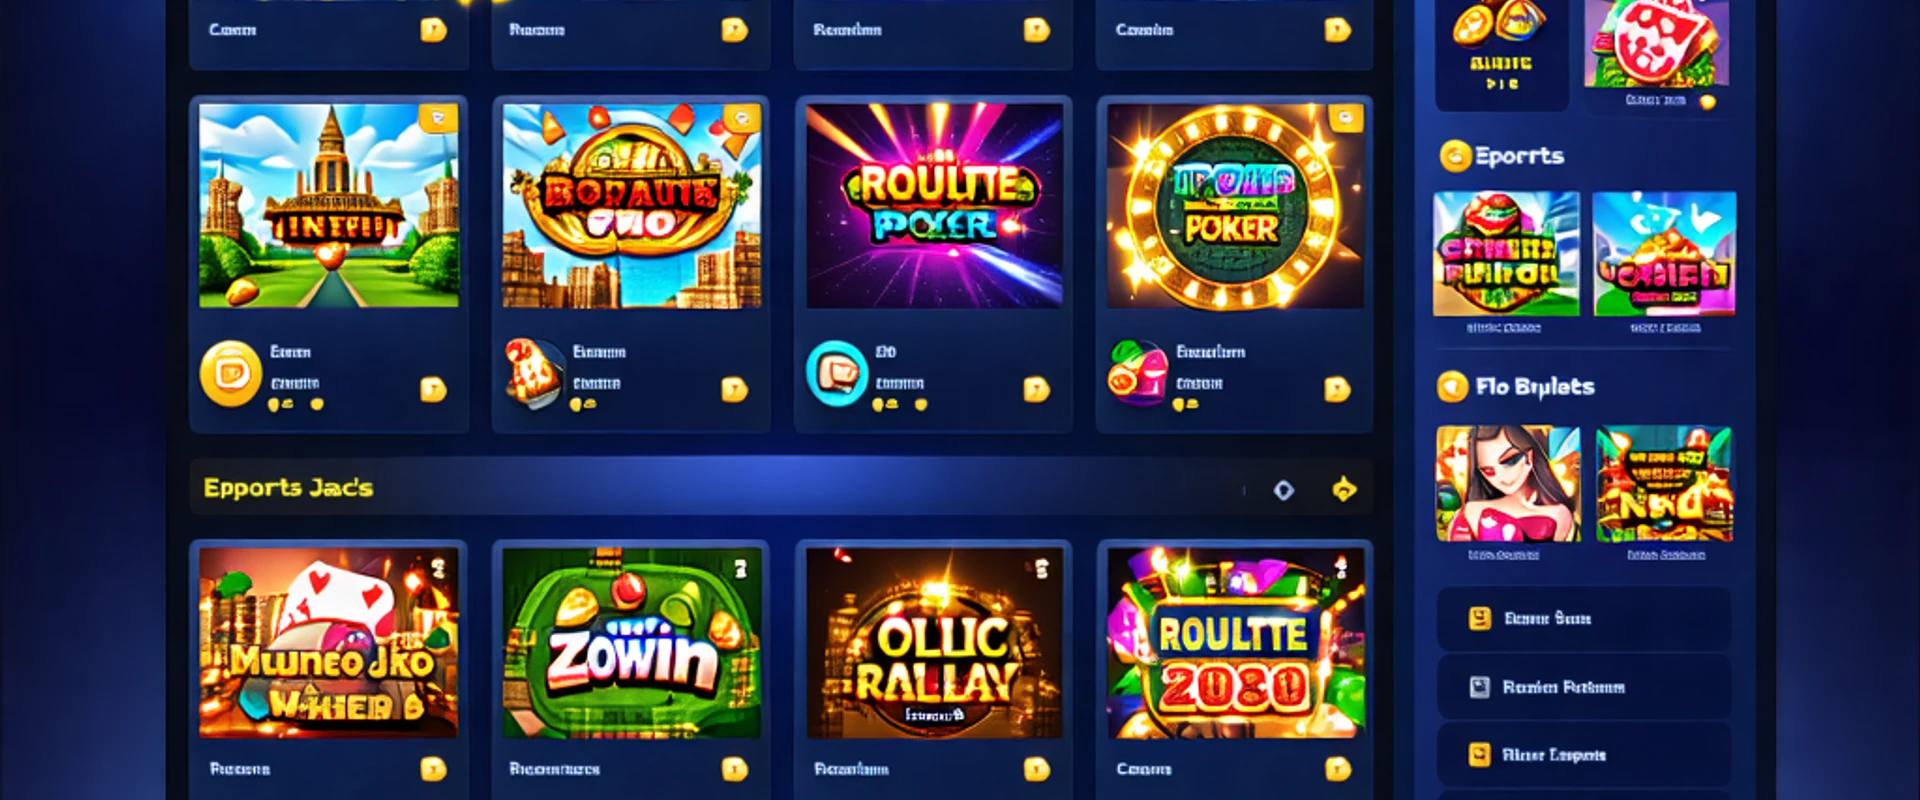The height and width of the screenshot is (800, 1920).
Task: Click yellow button under Roulite Poker card
Action: click(1036, 389)
